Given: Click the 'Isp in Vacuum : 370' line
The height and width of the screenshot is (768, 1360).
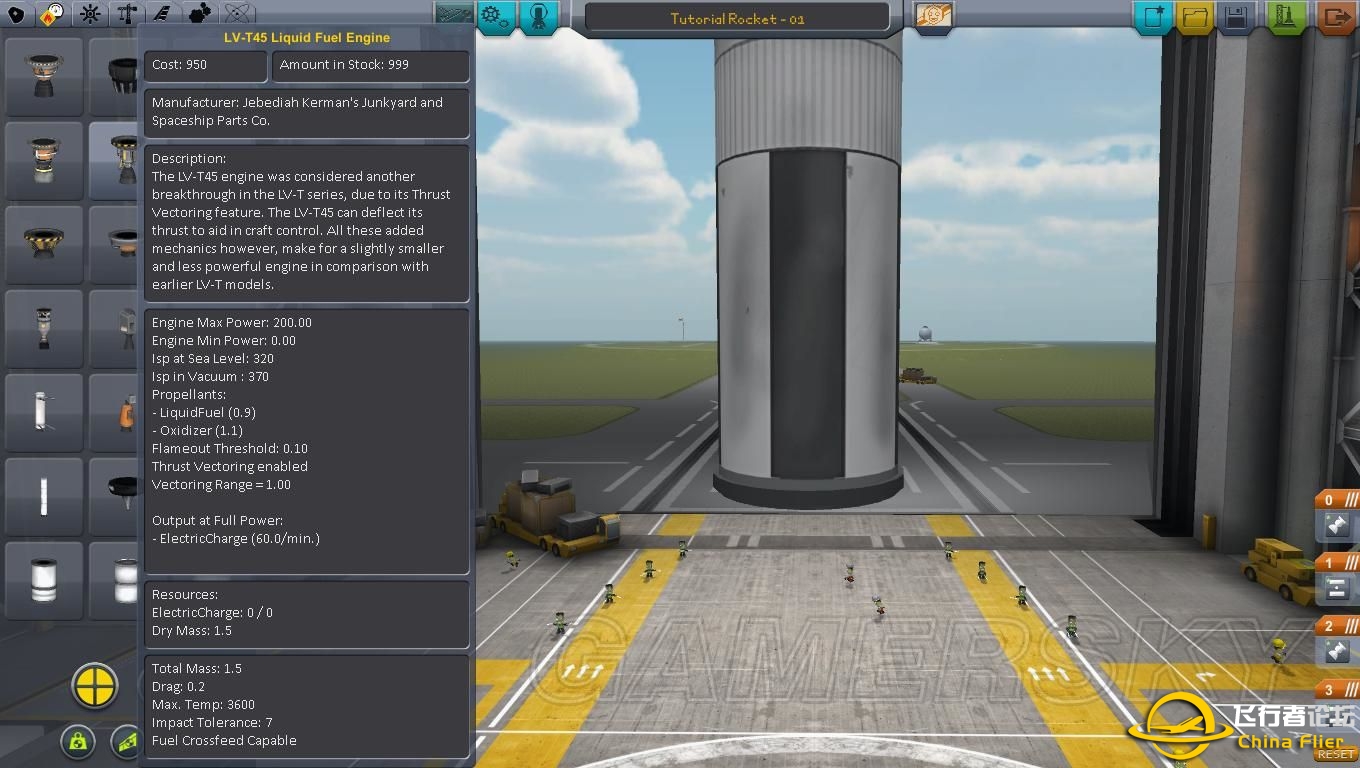Looking at the screenshot, I should click(210, 376).
